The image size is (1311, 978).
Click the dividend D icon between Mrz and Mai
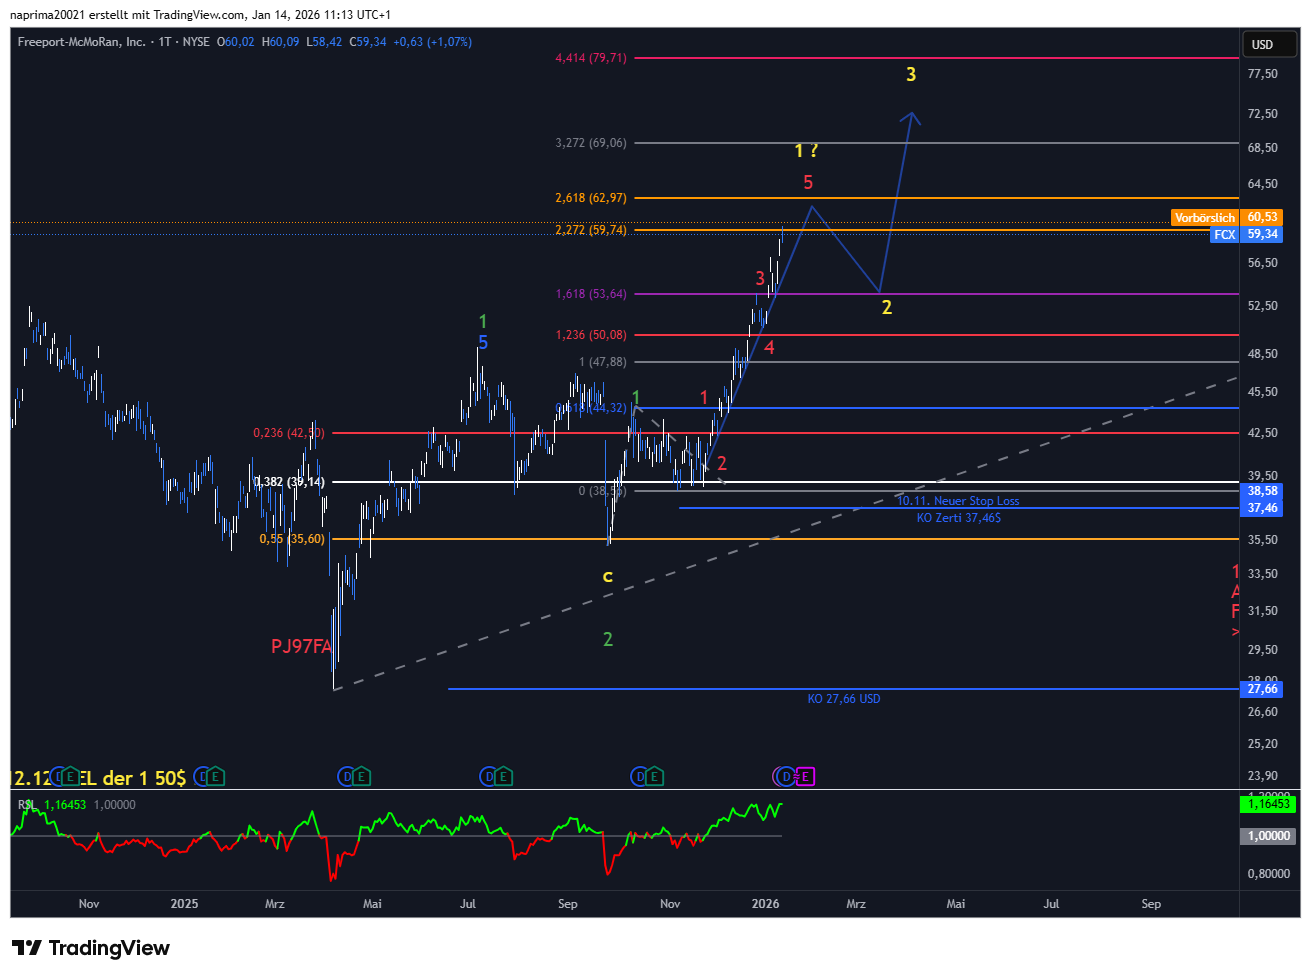point(346,777)
